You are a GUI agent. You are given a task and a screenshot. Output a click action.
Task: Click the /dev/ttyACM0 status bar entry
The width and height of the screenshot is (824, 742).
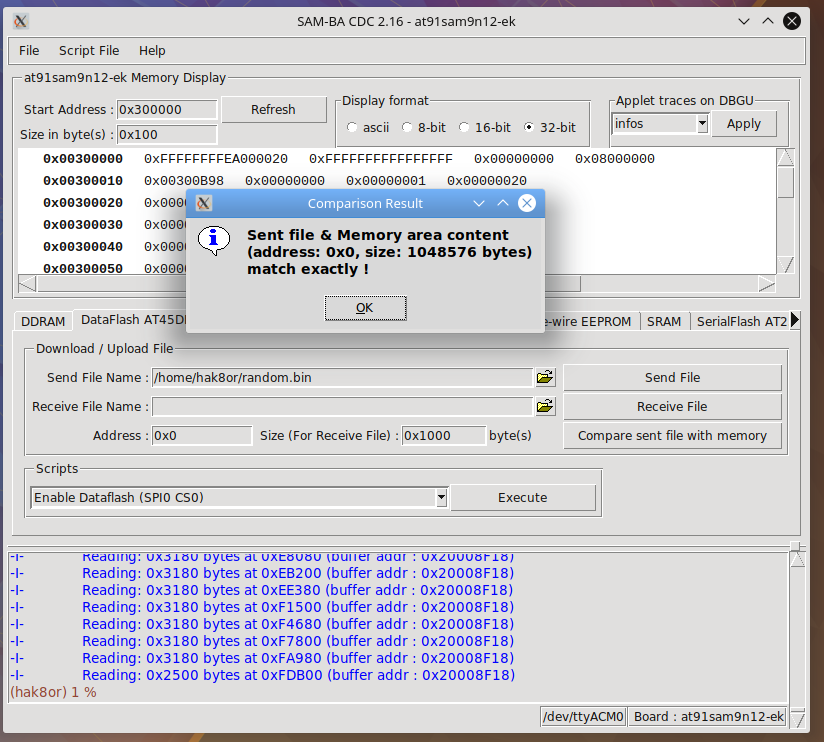coord(583,717)
